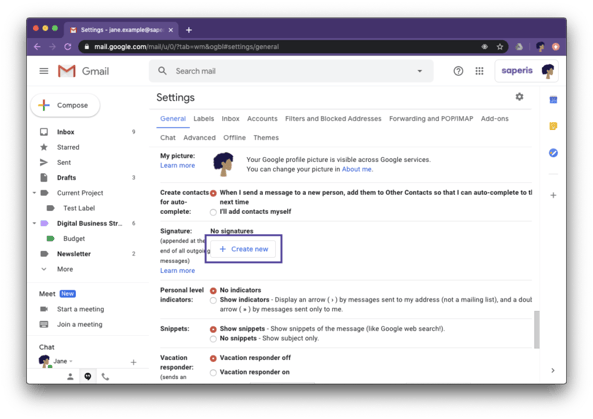This screenshot has width=593, height=419.
Task: Open the Themes tab
Action: [x=266, y=138]
